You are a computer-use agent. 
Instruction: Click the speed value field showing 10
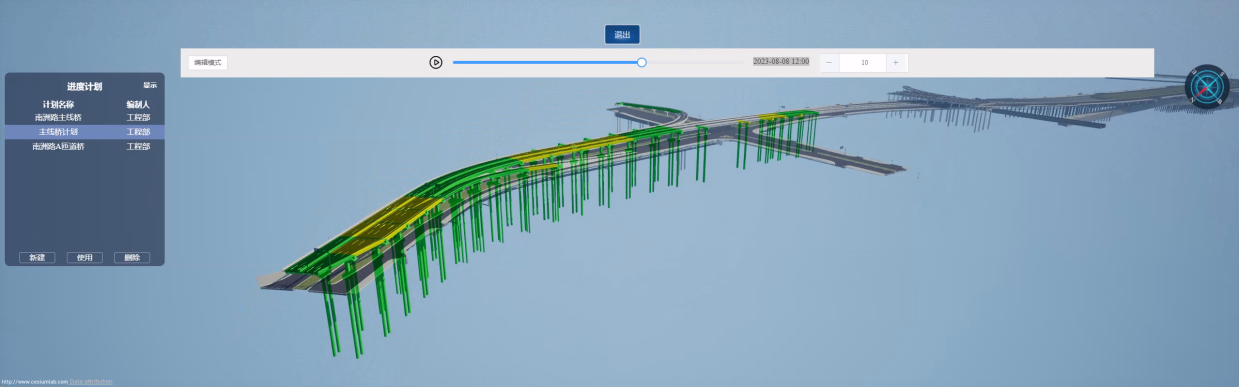(864, 62)
